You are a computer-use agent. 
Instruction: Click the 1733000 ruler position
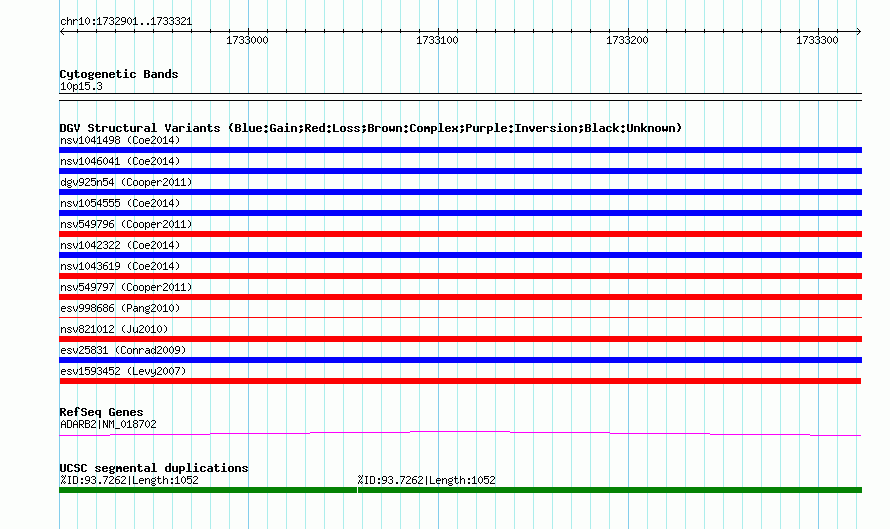[x=247, y=40]
